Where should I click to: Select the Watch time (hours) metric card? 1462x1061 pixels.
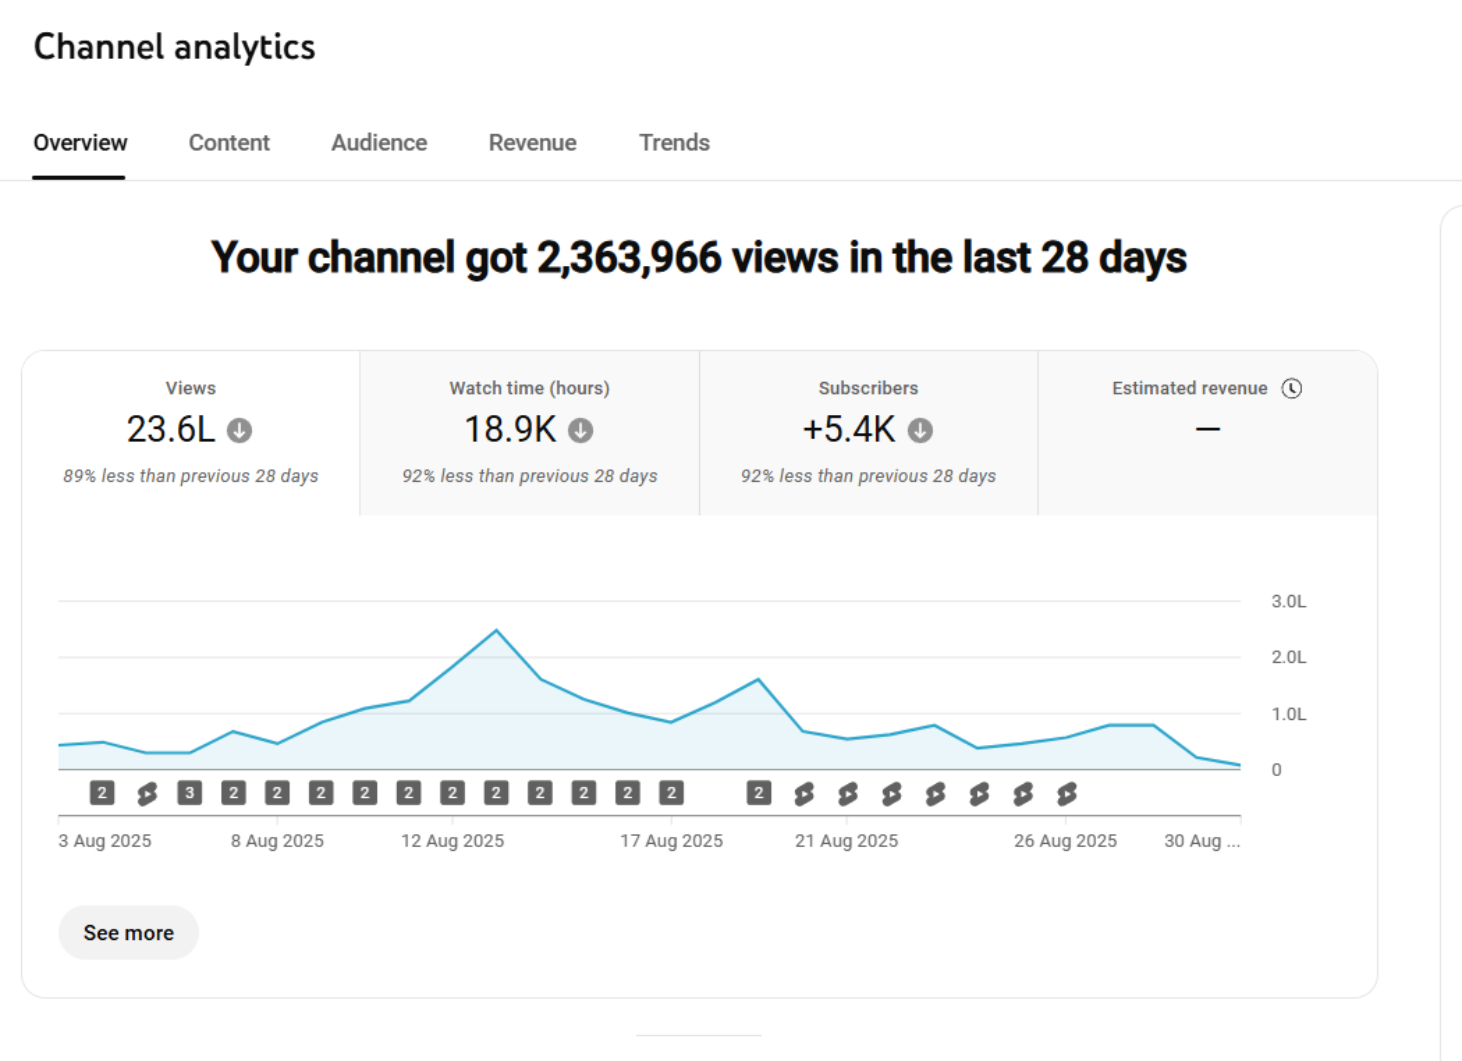pos(529,432)
